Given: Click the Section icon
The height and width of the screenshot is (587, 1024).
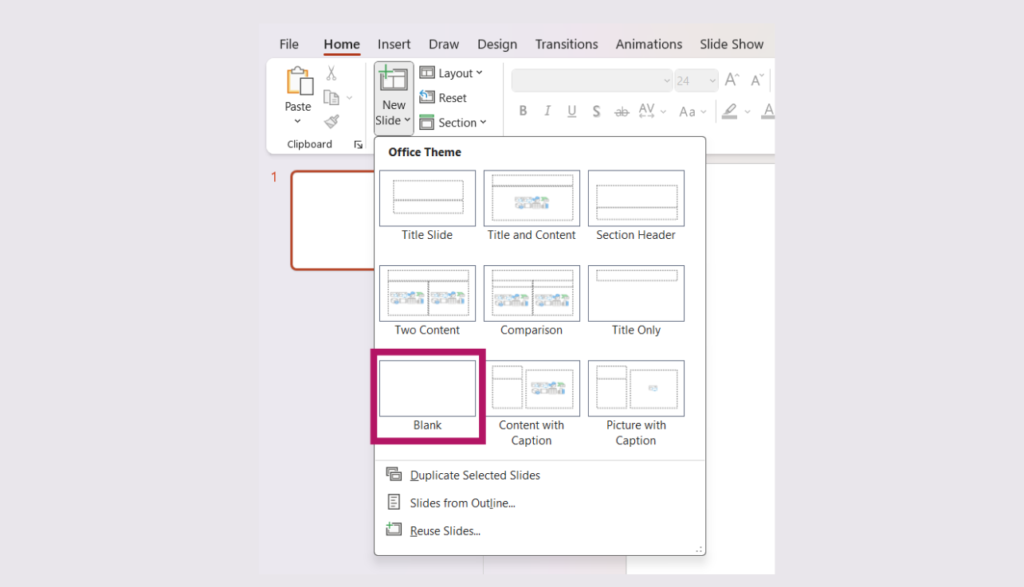Looking at the screenshot, I should pos(427,122).
